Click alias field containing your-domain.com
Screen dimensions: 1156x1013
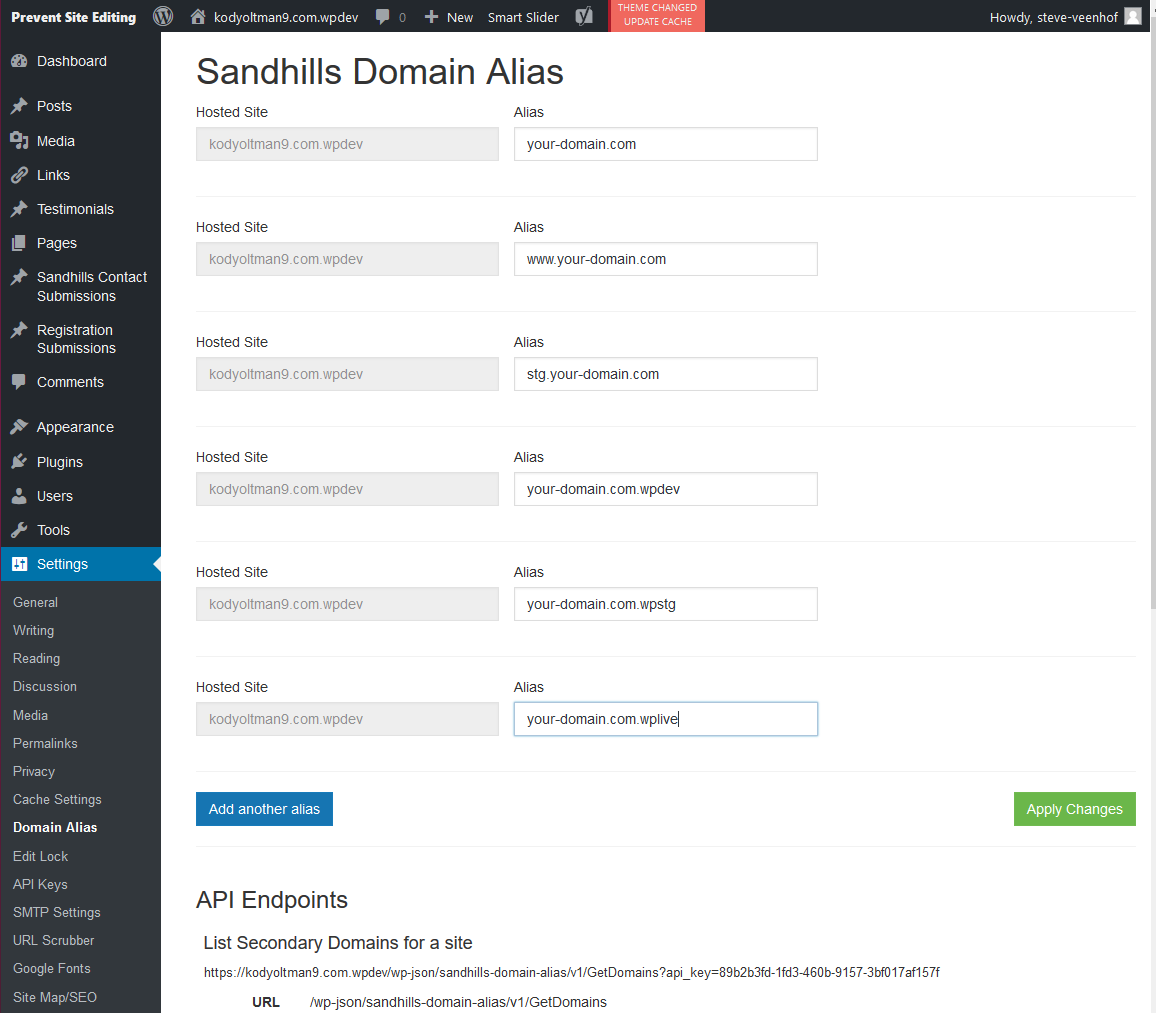coord(665,144)
